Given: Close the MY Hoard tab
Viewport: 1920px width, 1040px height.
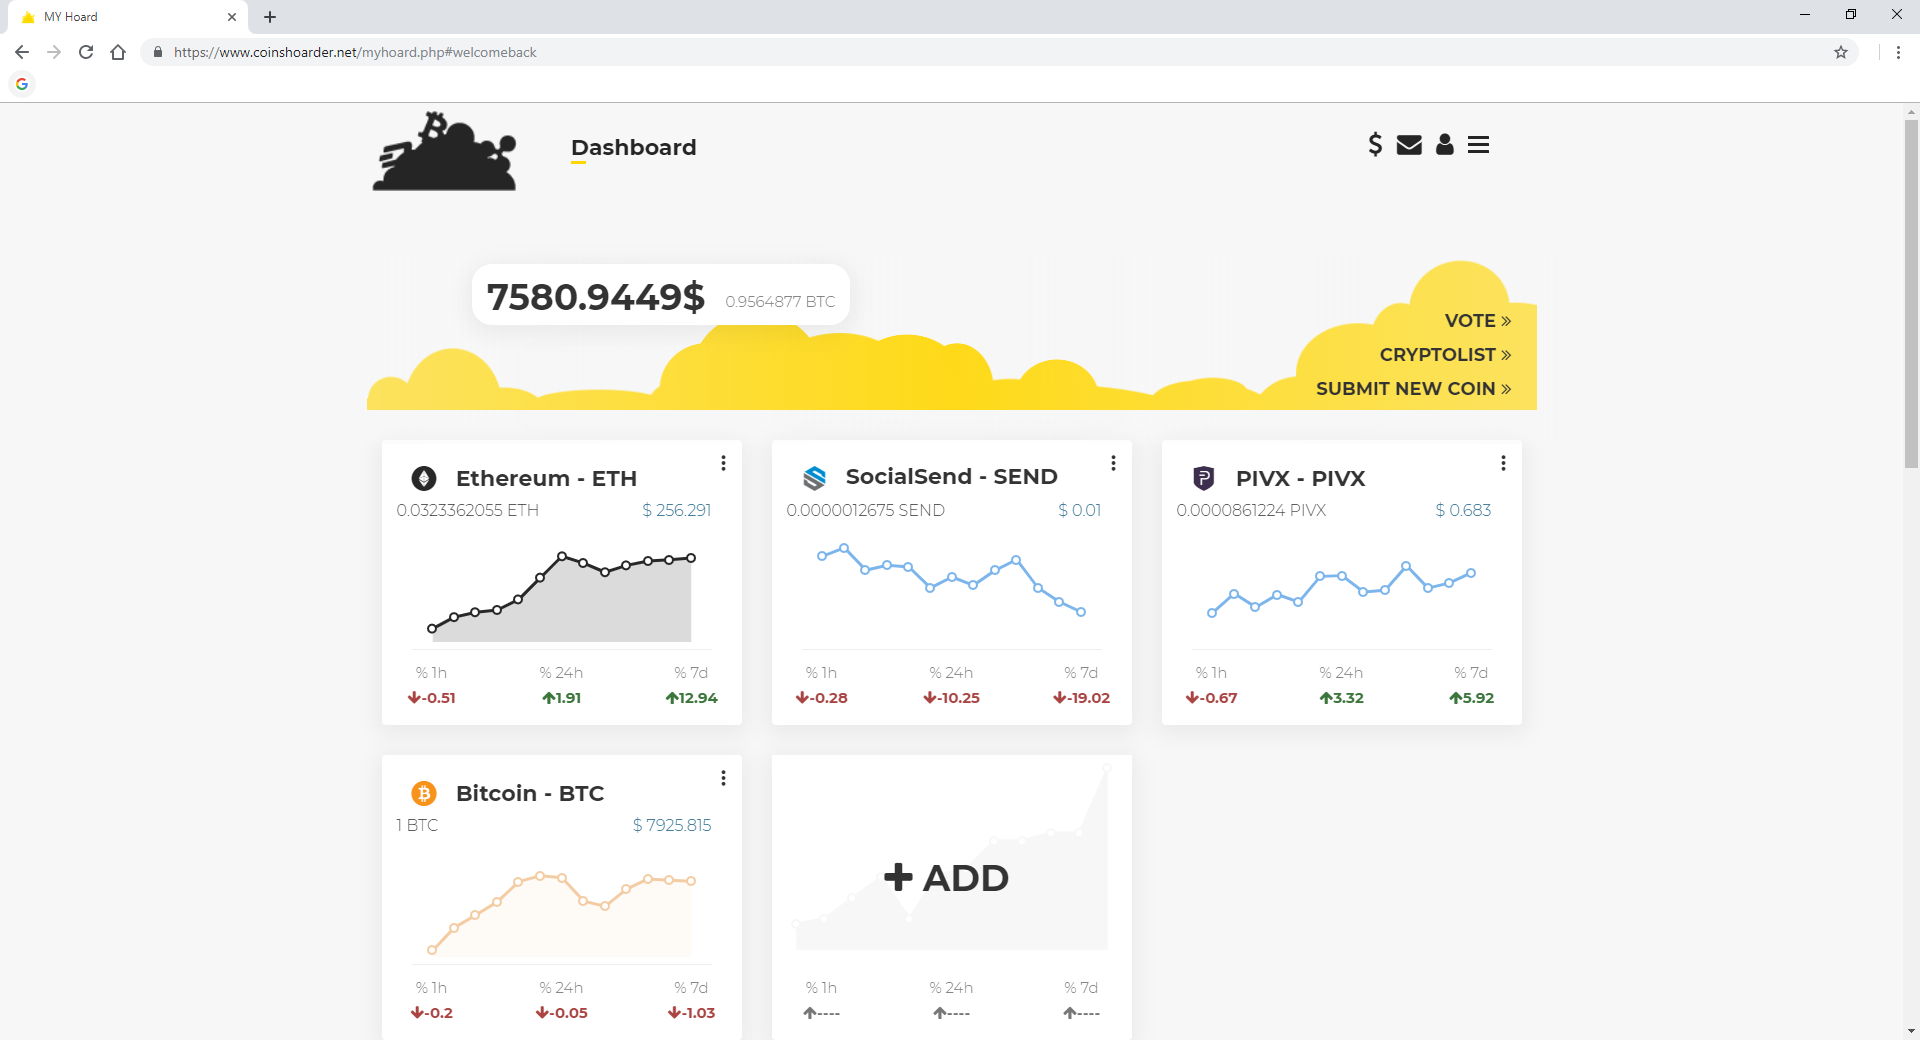Looking at the screenshot, I should (x=232, y=17).
